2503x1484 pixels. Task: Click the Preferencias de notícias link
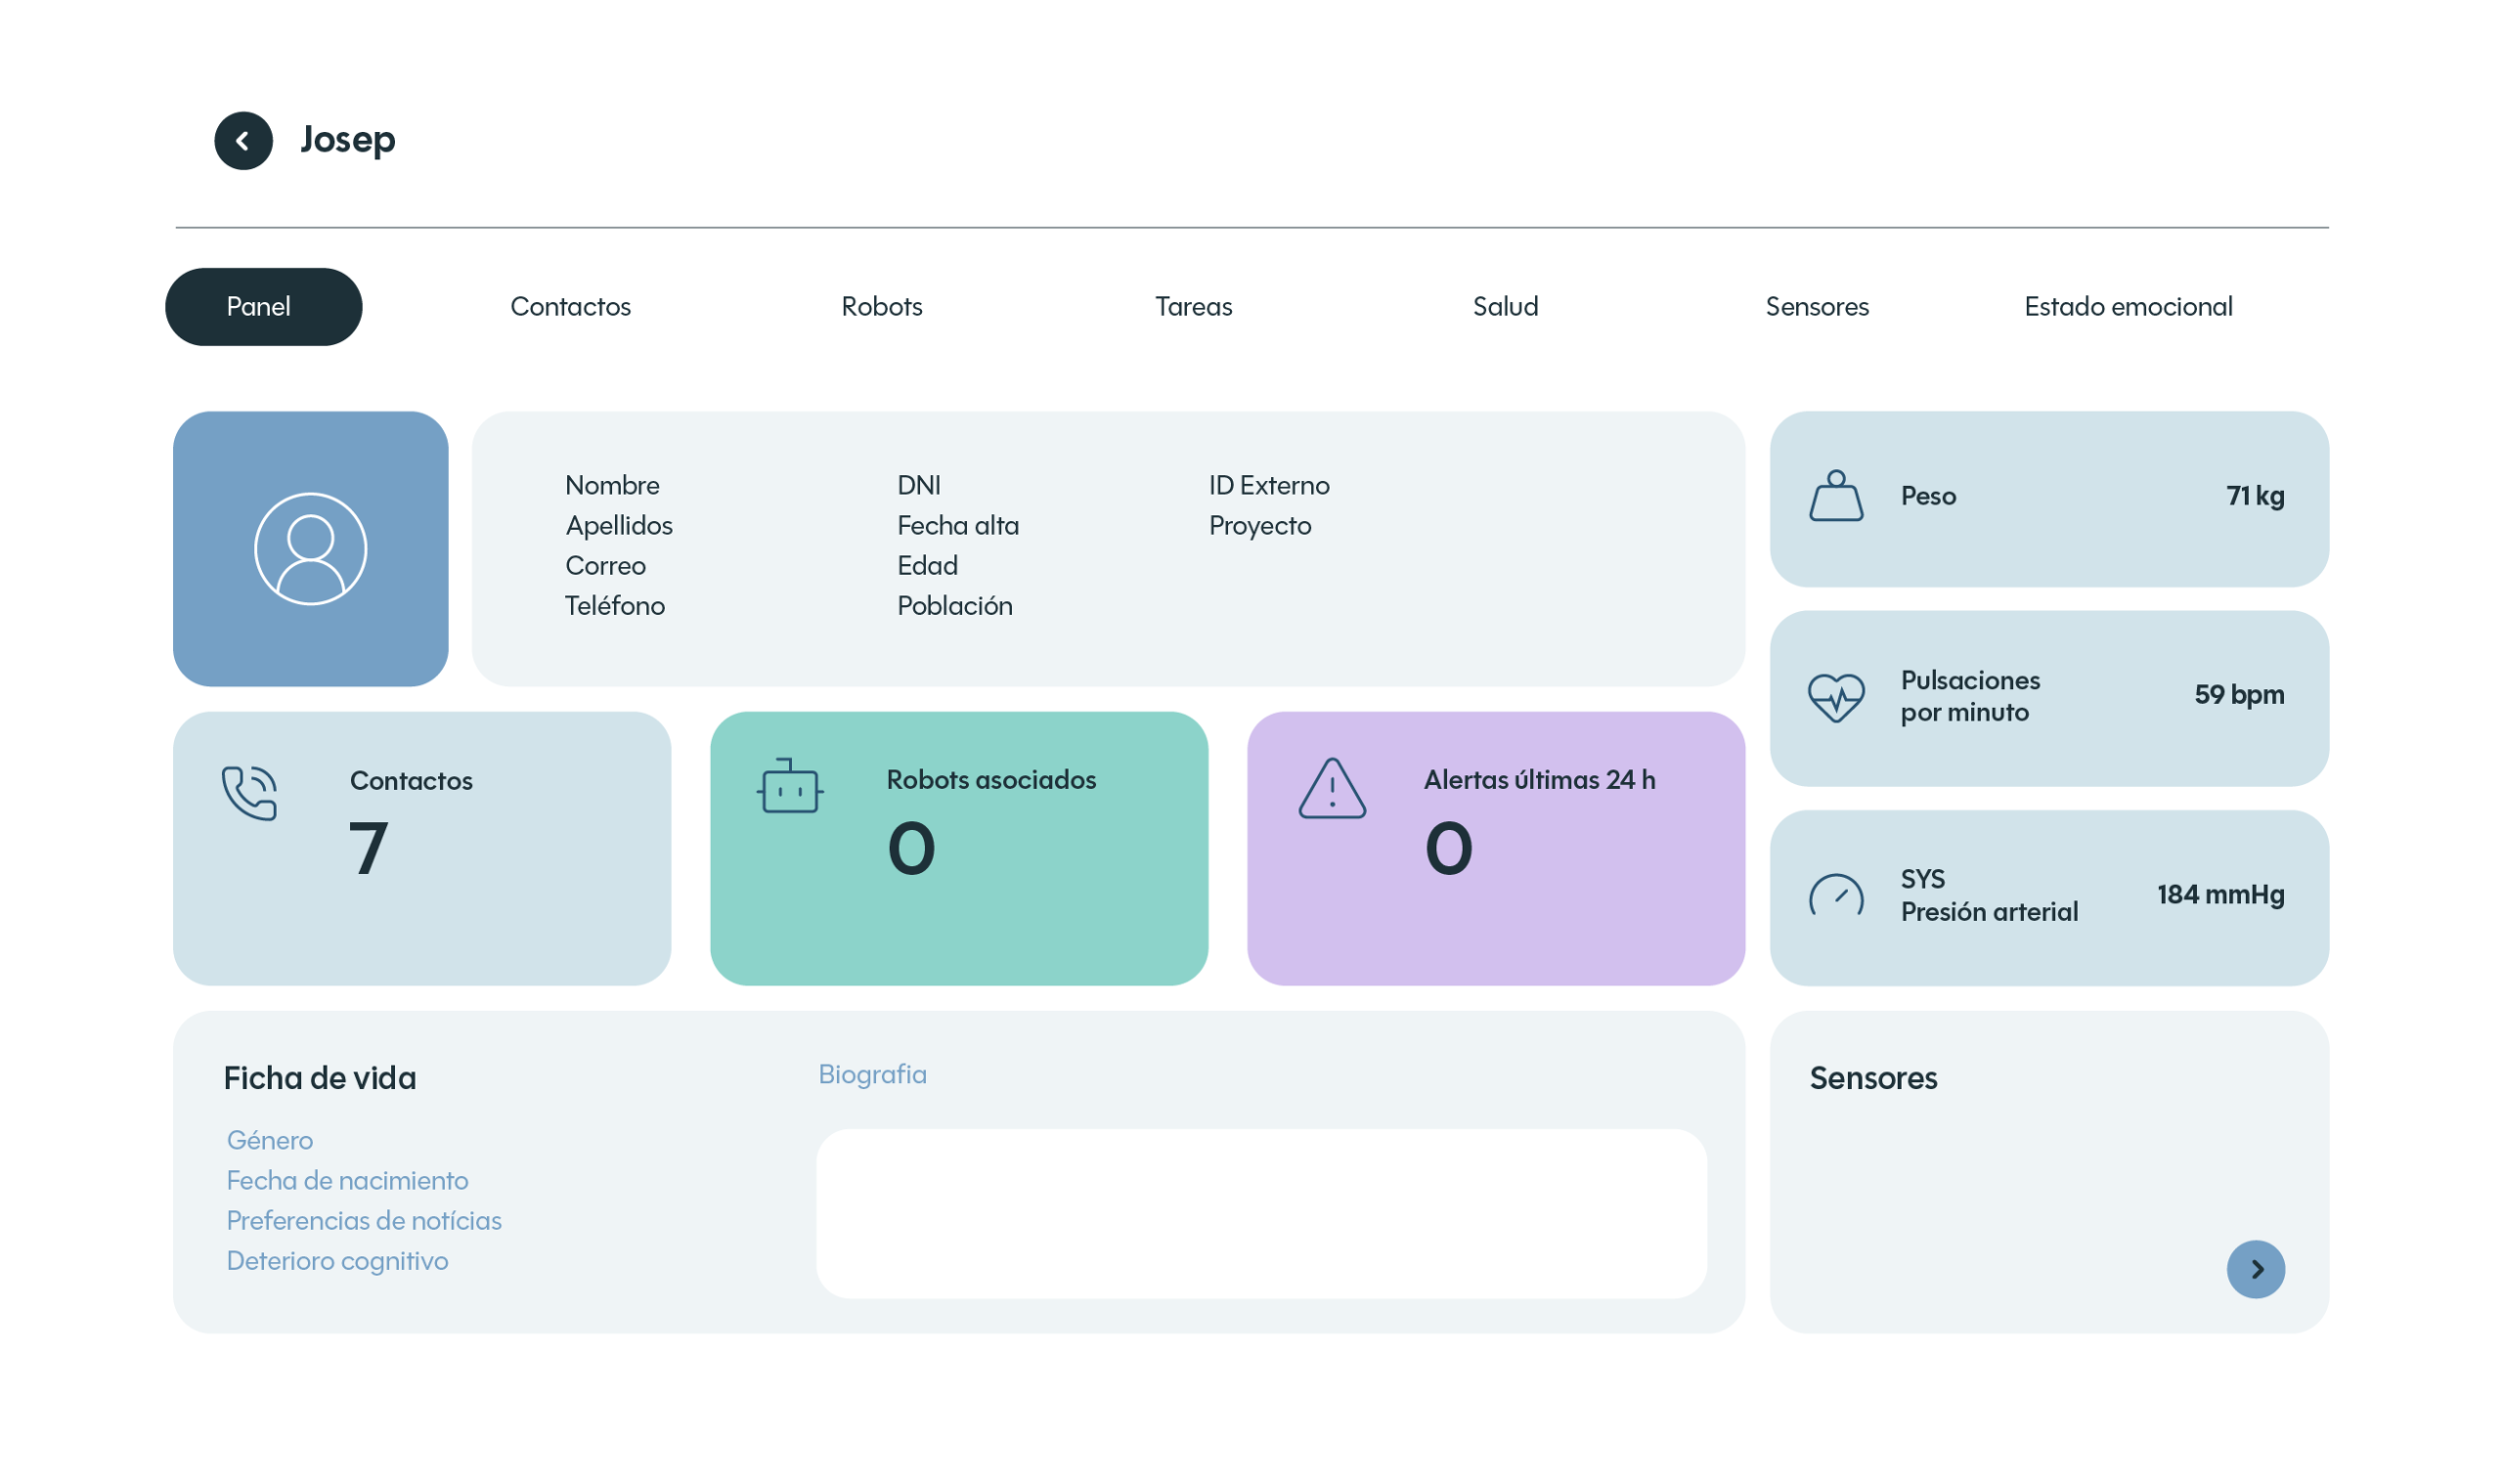coord(364,1221)
